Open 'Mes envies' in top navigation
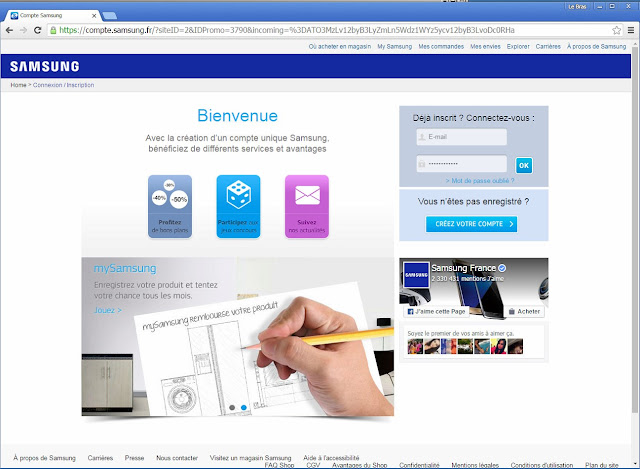 [485, 47]
